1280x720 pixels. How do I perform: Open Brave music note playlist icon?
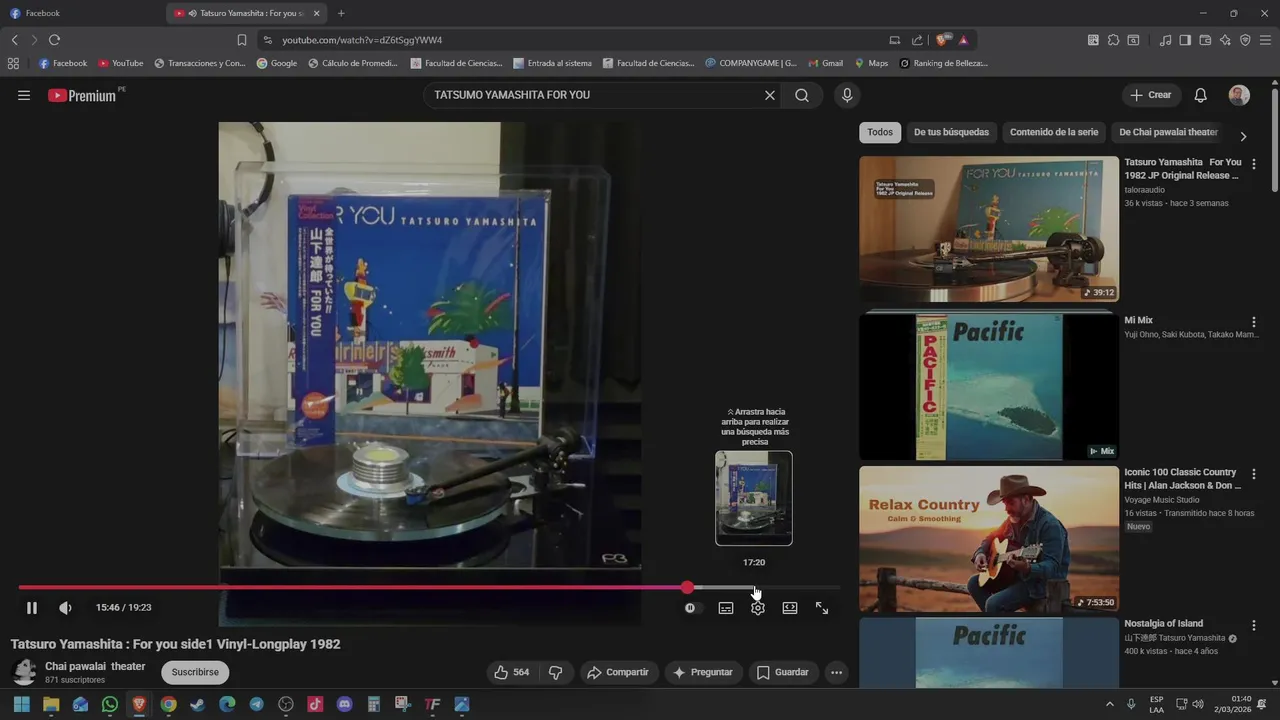pyautogui.click(x=1166, y=40)
